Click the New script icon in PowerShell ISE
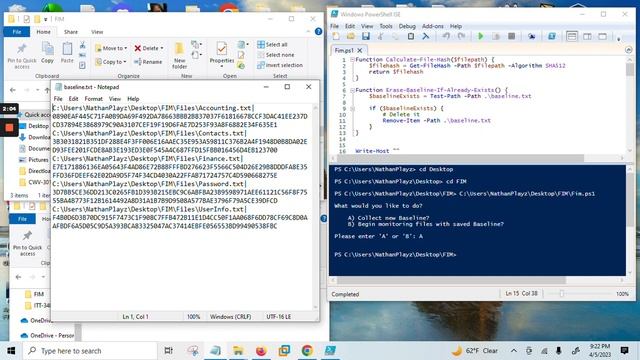Image resolution: width=640 pixels, height=360 pixels. point(336,36)
